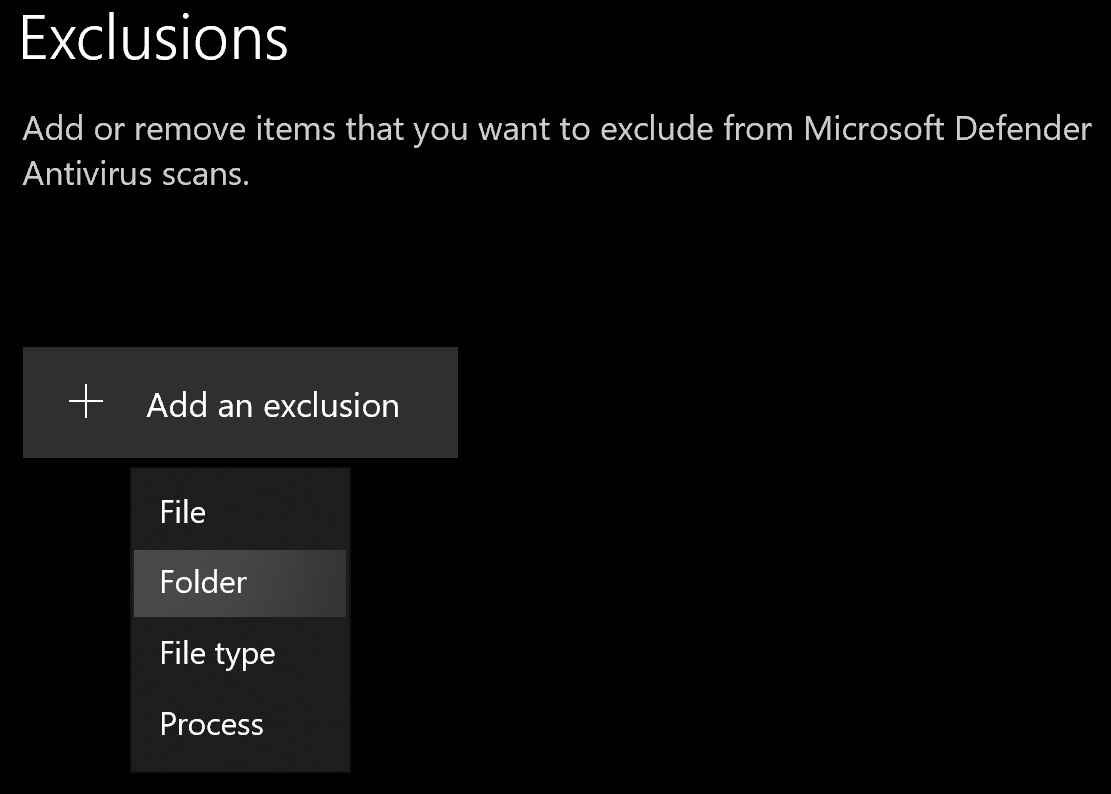The image size is (1111, 794).
Task: Click the plus icon beside Add an exclusion
Action: 88,403
